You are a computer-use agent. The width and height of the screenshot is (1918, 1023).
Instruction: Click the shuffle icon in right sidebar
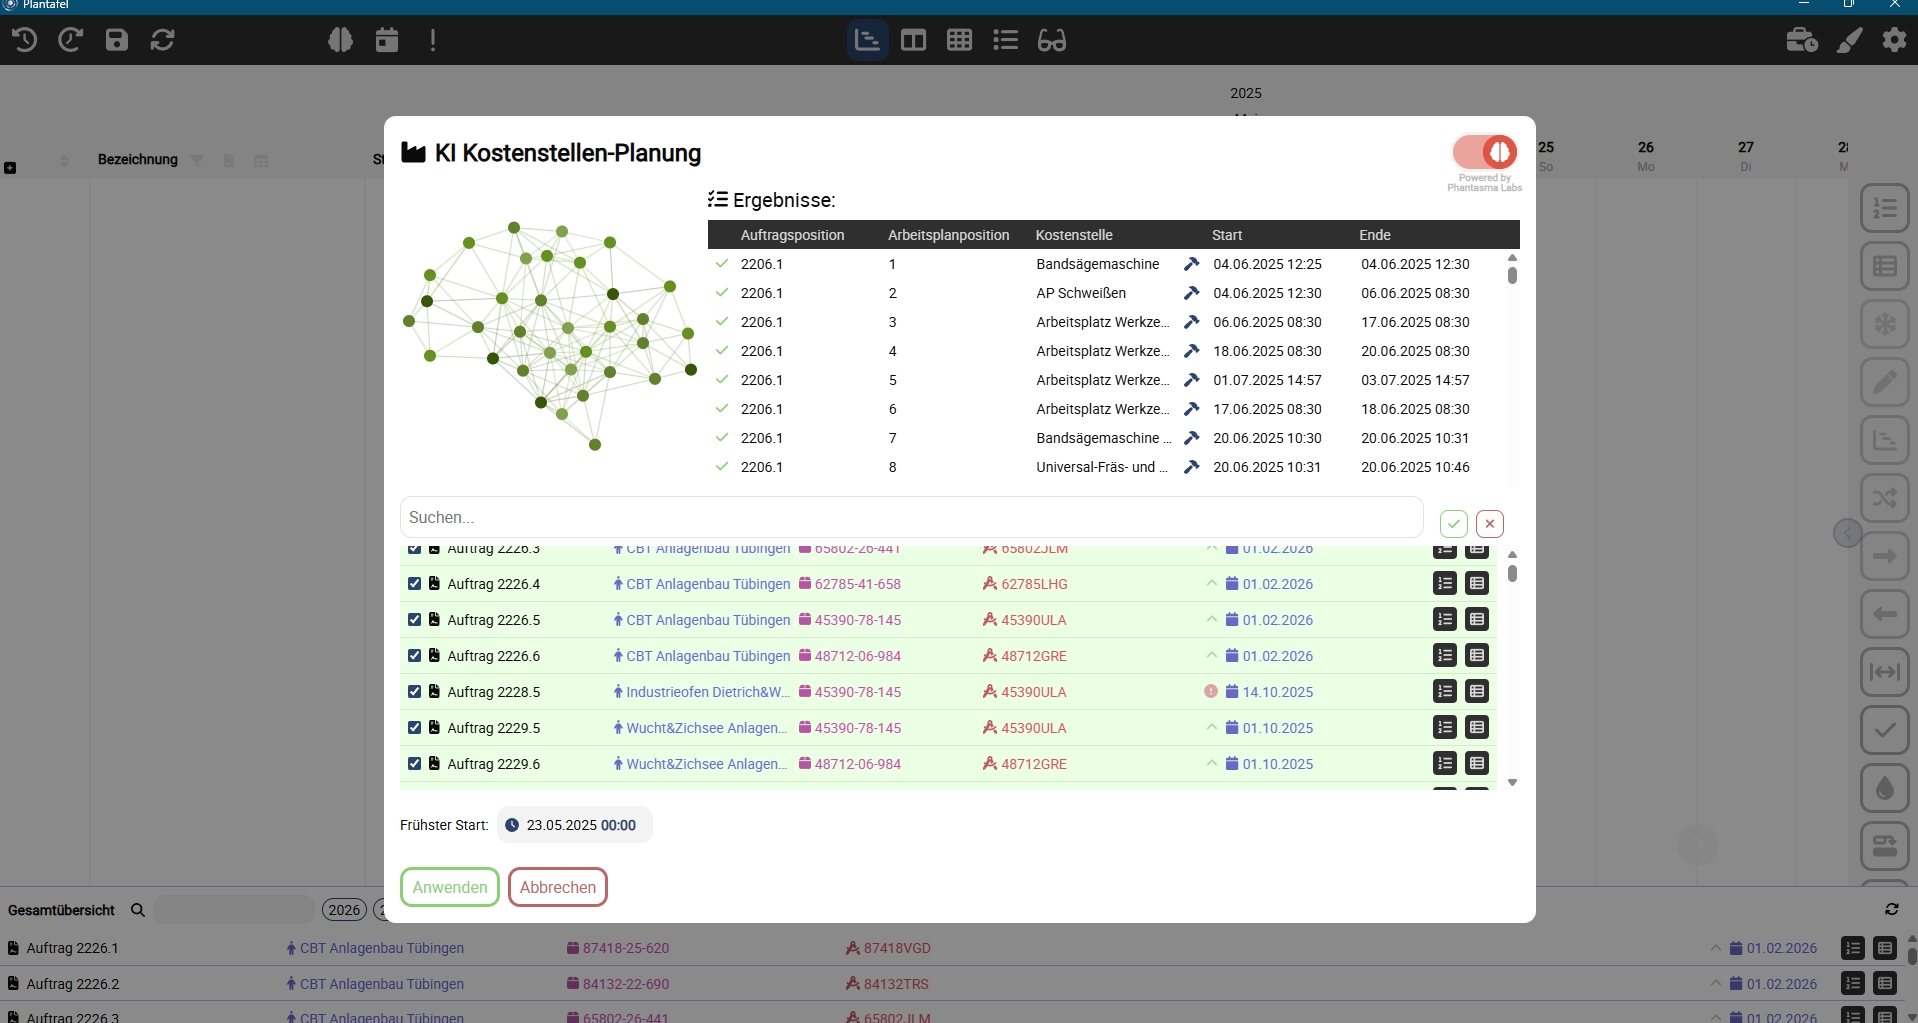click(x=1885, y=498)
